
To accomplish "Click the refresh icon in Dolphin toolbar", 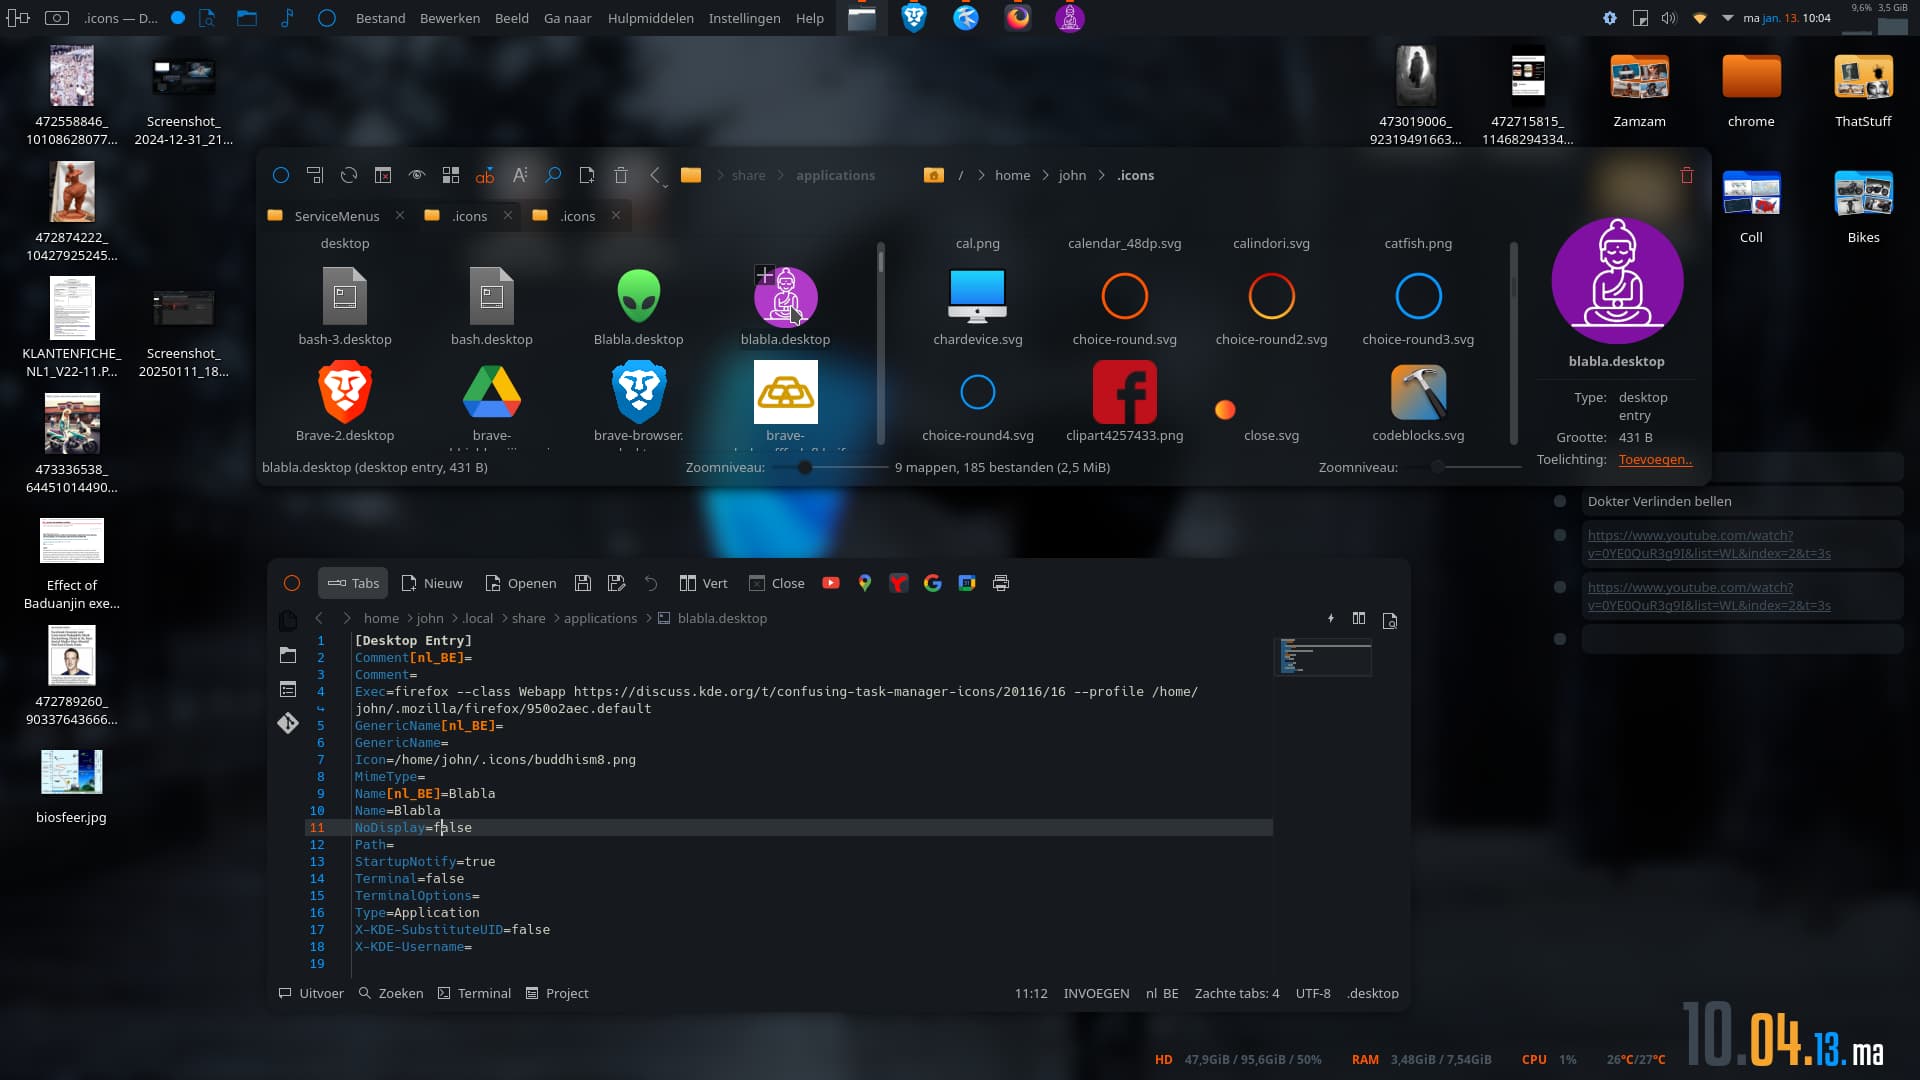I will pyautogui.click(x=348, y=175).
